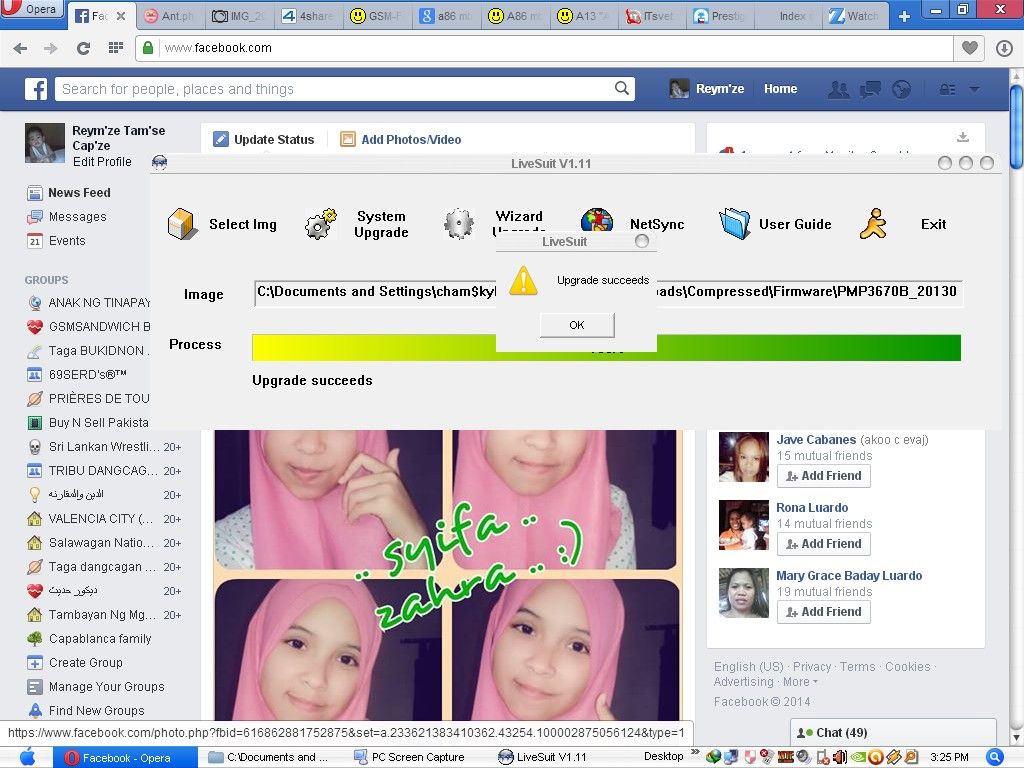Open NetSync globe icon in LiveSuit
This screenshot has width=1024, height=768.
coord(597,220)
